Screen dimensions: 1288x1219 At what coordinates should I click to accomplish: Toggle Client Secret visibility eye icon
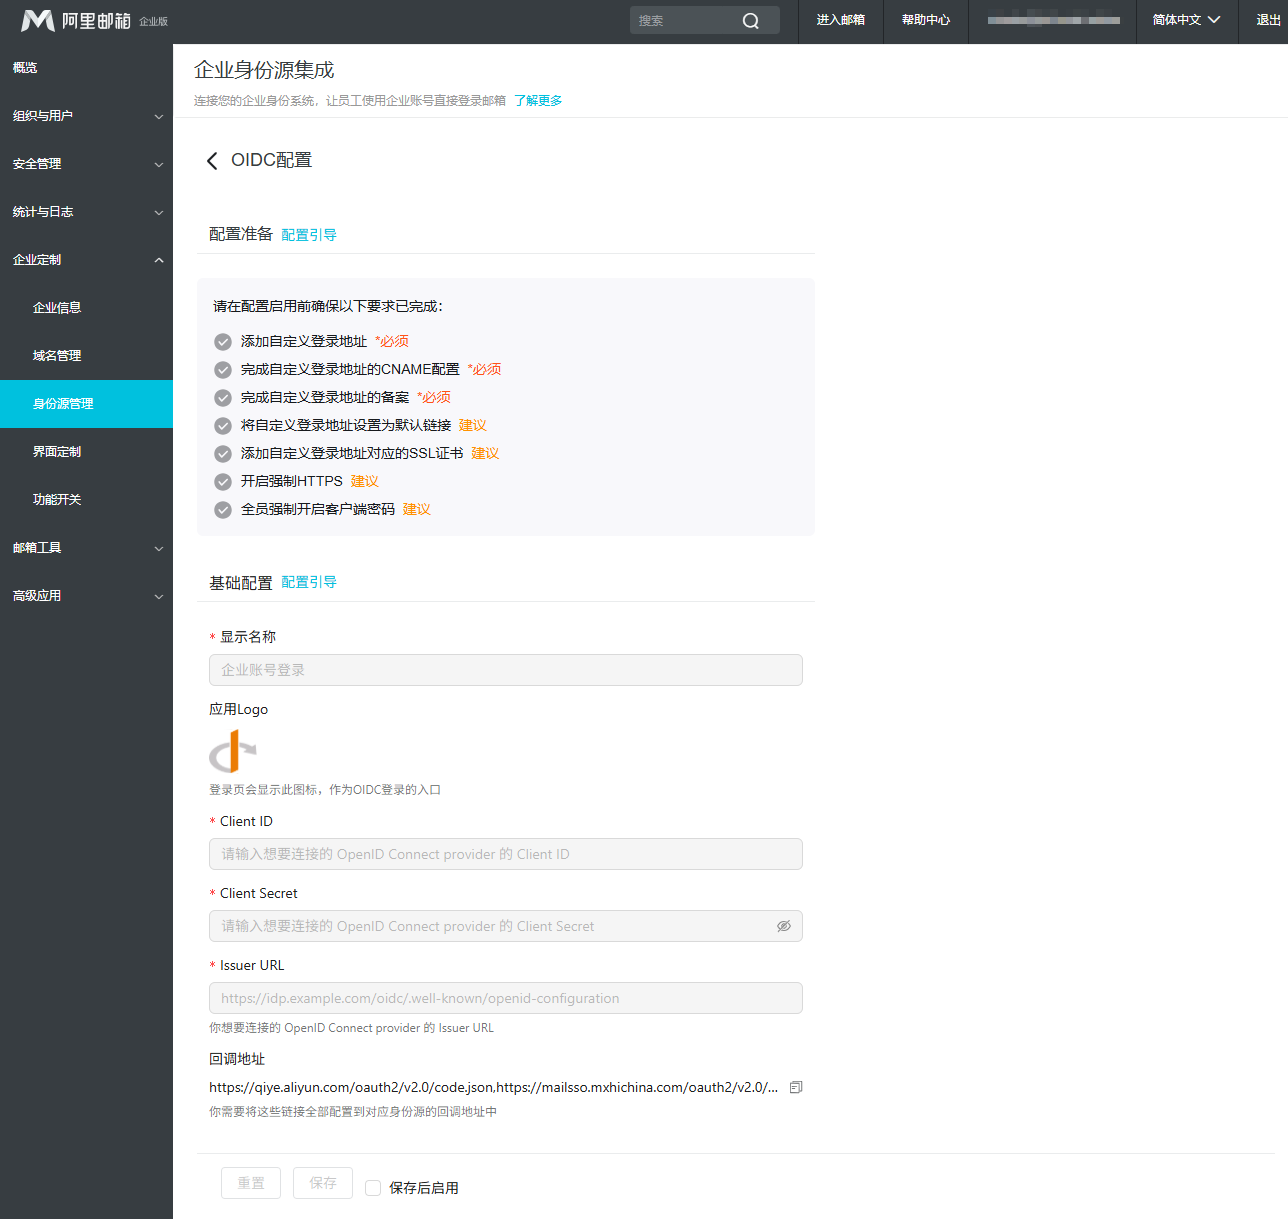(784, 926)
